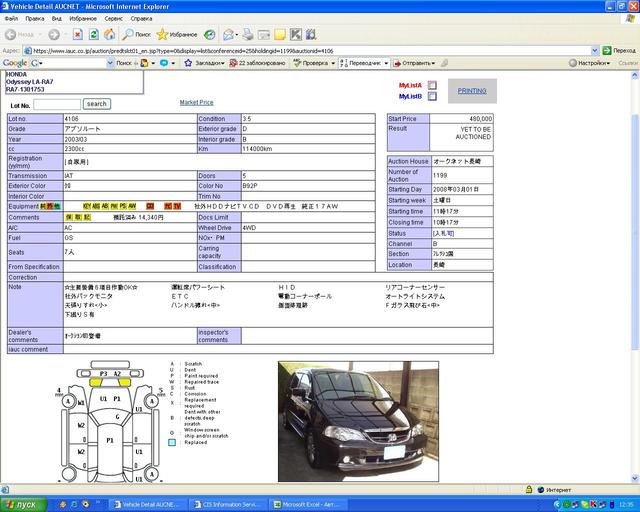
Task: Click '22 заблокировано' popup blocker button
Action: click(x=257, y=63)
